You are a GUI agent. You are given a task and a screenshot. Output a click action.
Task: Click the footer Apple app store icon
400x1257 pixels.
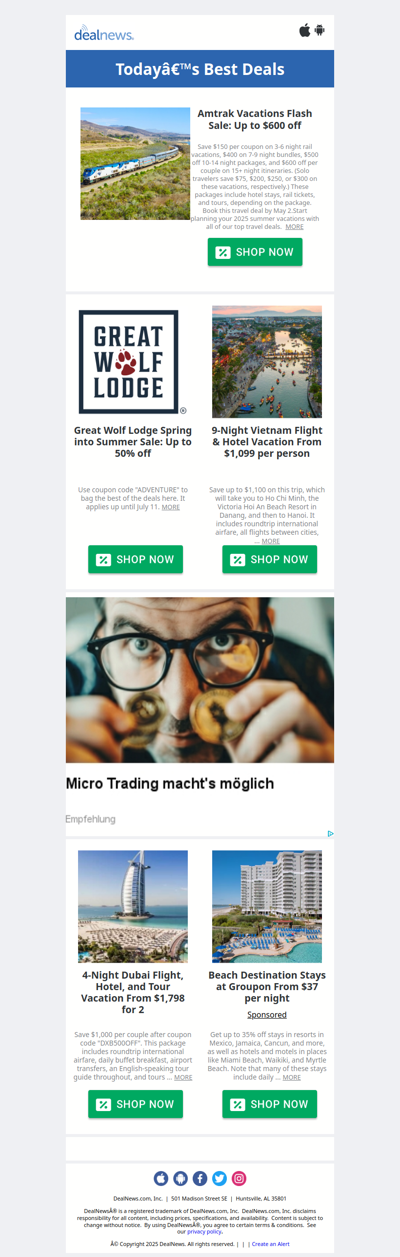[161, 1179]
